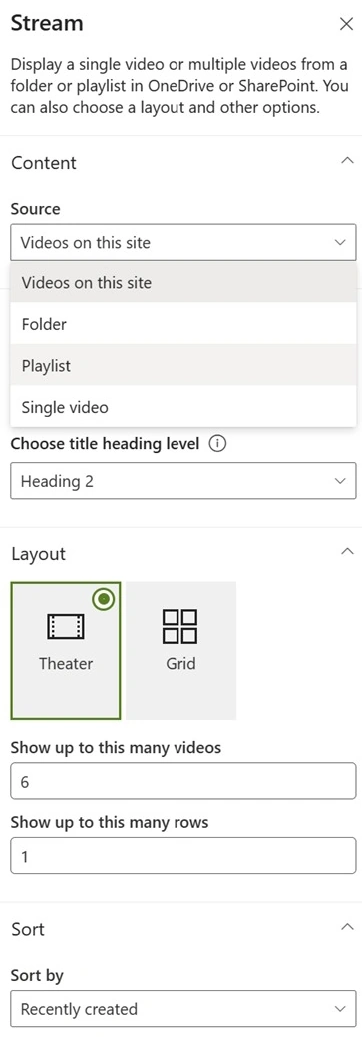The height and width of the screenshot is (1037, 362).
Task: Open the Source dropdown
Action: 183,242
